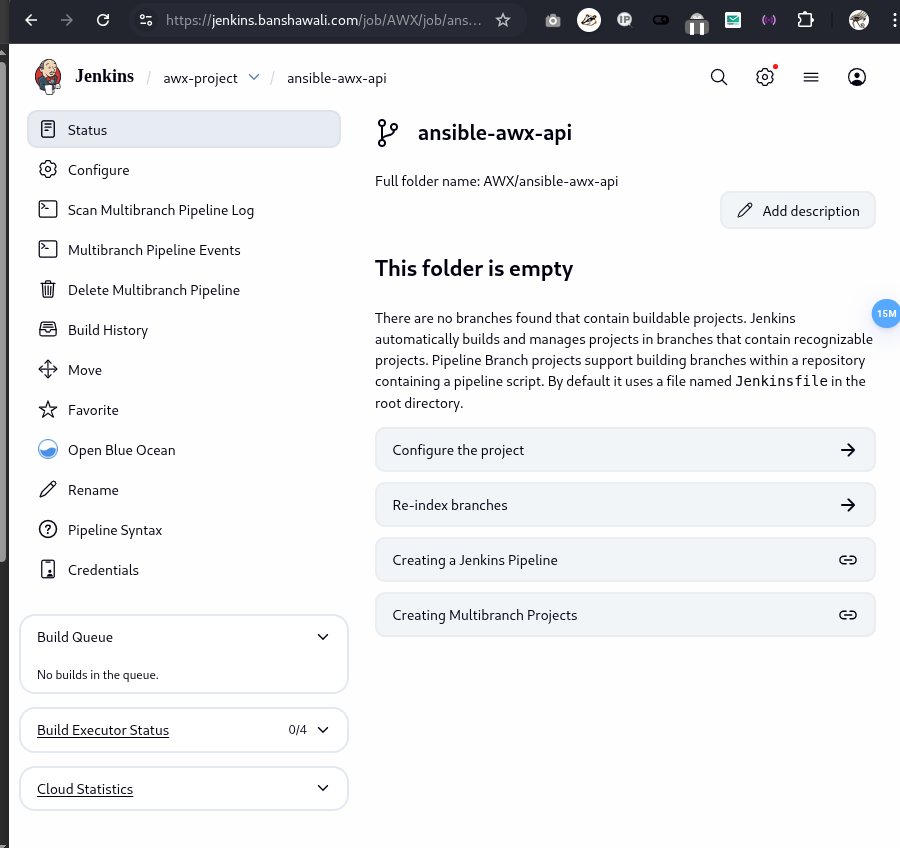Click Re-index branches
Screen dimensions: 900x848
[624, 505]
